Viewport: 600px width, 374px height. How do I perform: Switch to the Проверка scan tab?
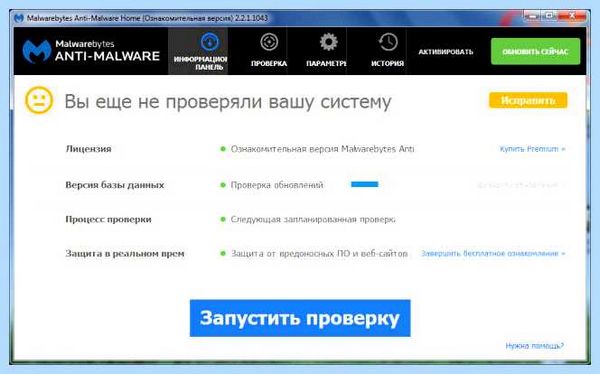(269, 51)
